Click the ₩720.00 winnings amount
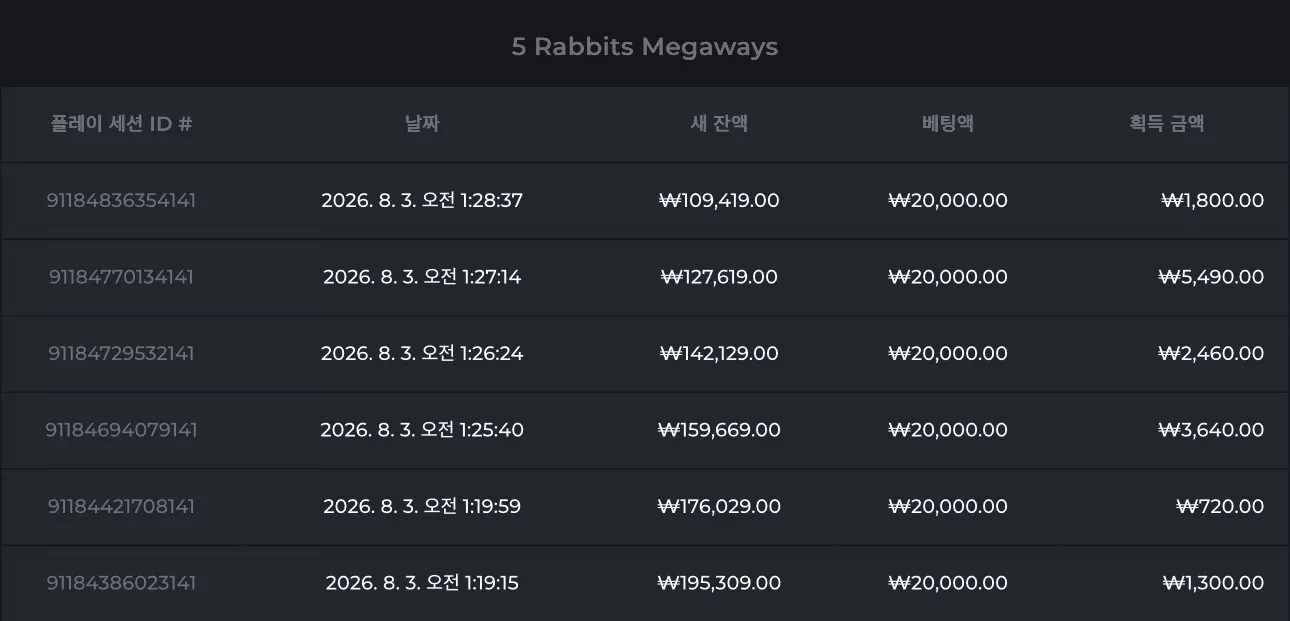 [x=1220, y=506]
